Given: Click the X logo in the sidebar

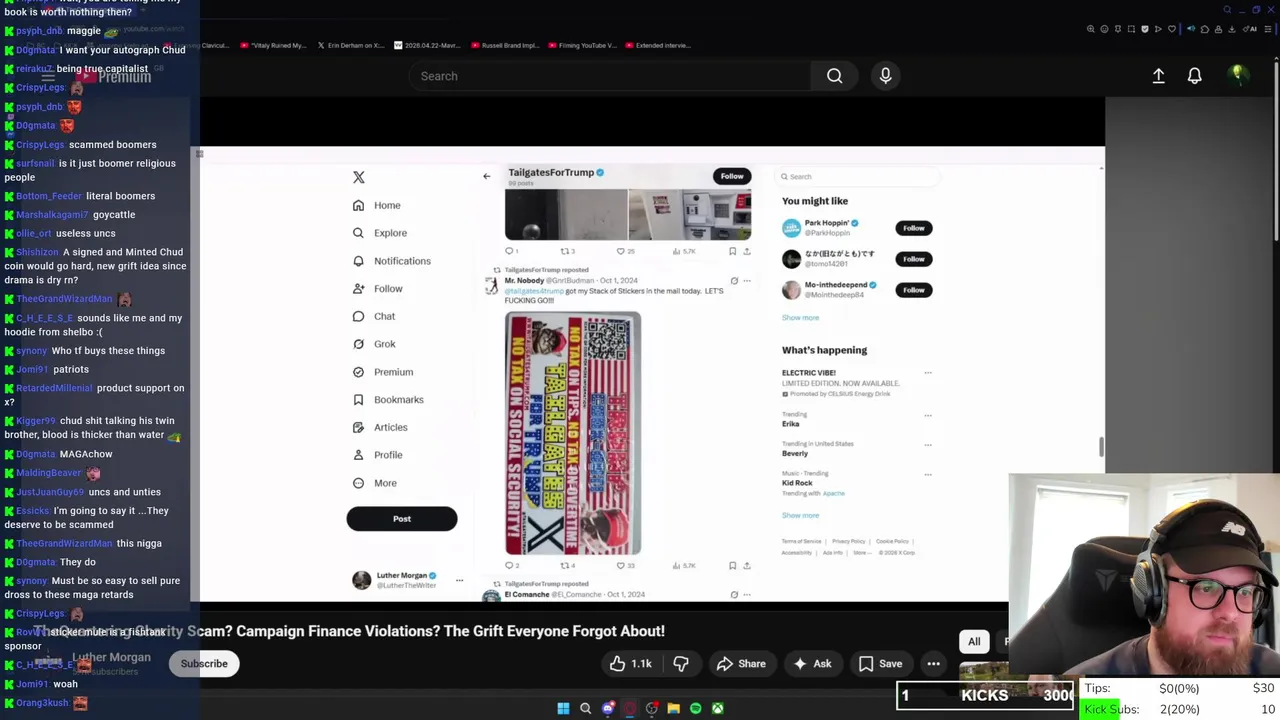Looking at the screenshot, I should 359,177.
